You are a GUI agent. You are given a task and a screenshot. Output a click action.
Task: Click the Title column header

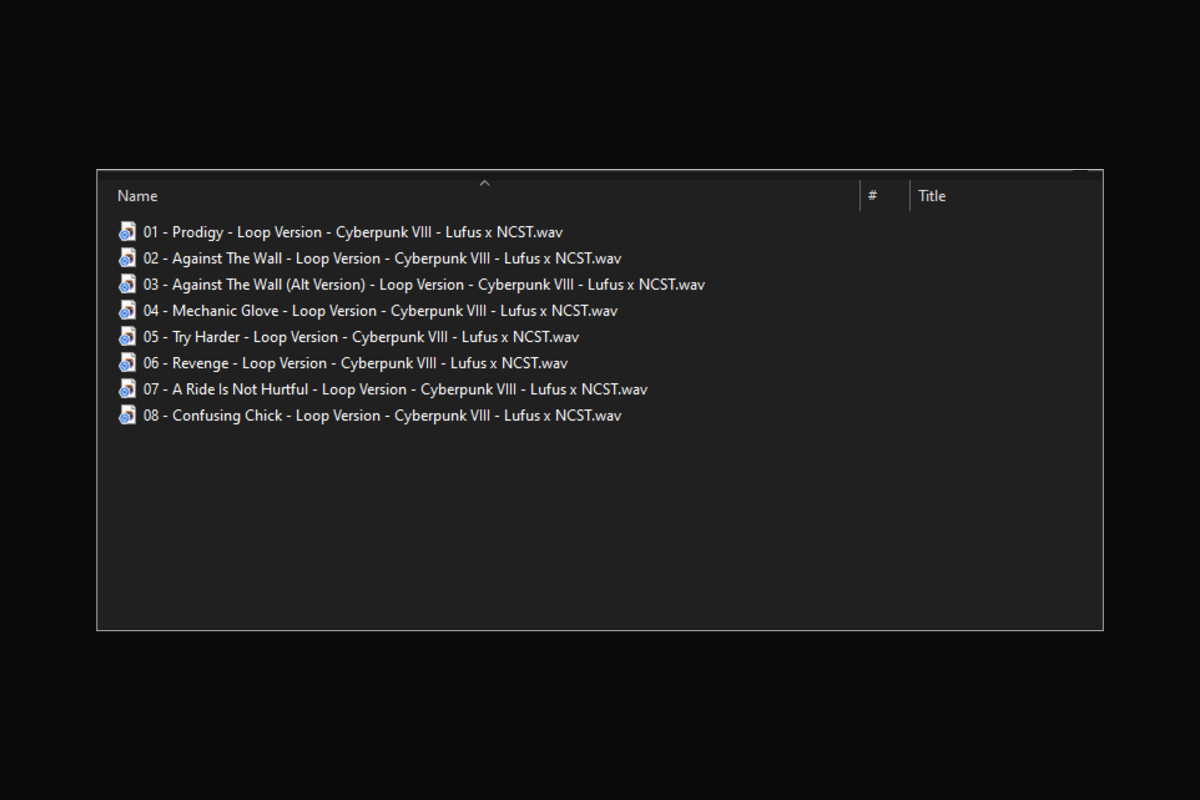coord(932,196)
